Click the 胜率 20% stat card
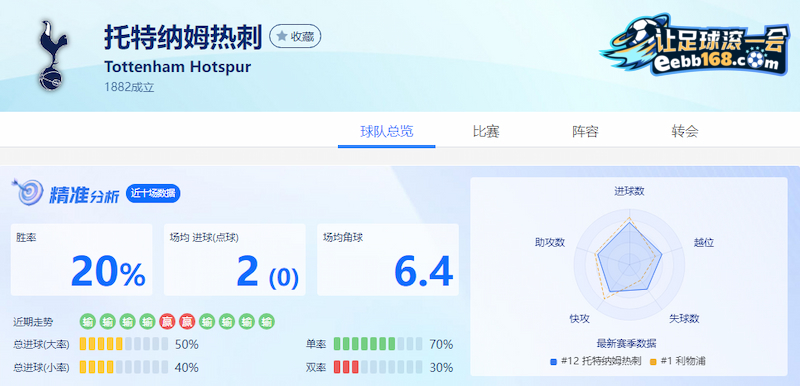Screen dimensions: 800x386 82,260
